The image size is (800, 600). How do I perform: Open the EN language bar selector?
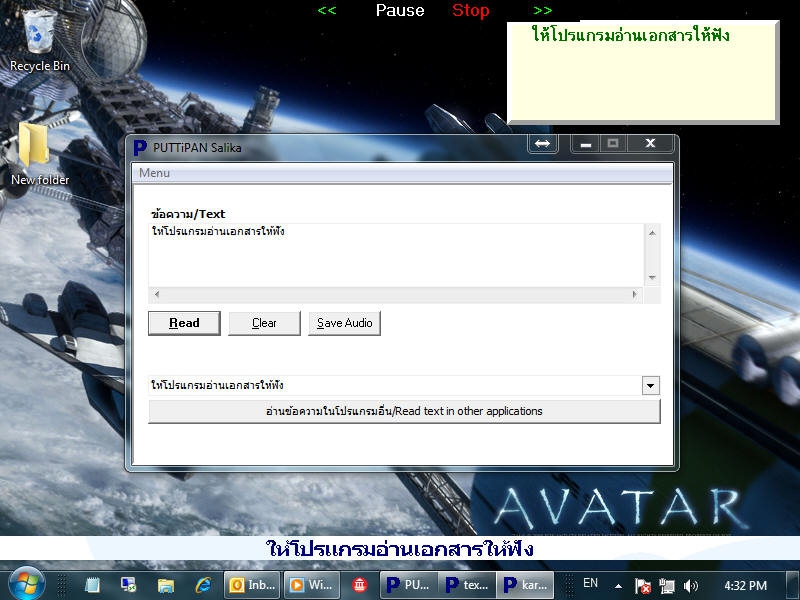(590, 584)
